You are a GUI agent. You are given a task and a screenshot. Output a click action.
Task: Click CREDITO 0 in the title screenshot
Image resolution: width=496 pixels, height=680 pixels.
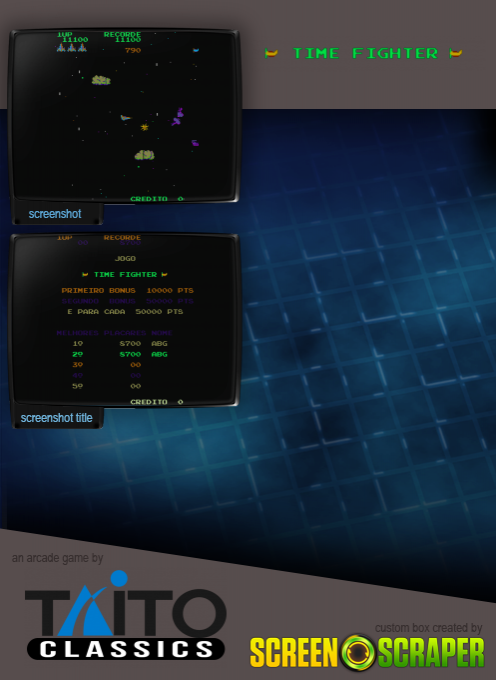click(157, 402)
